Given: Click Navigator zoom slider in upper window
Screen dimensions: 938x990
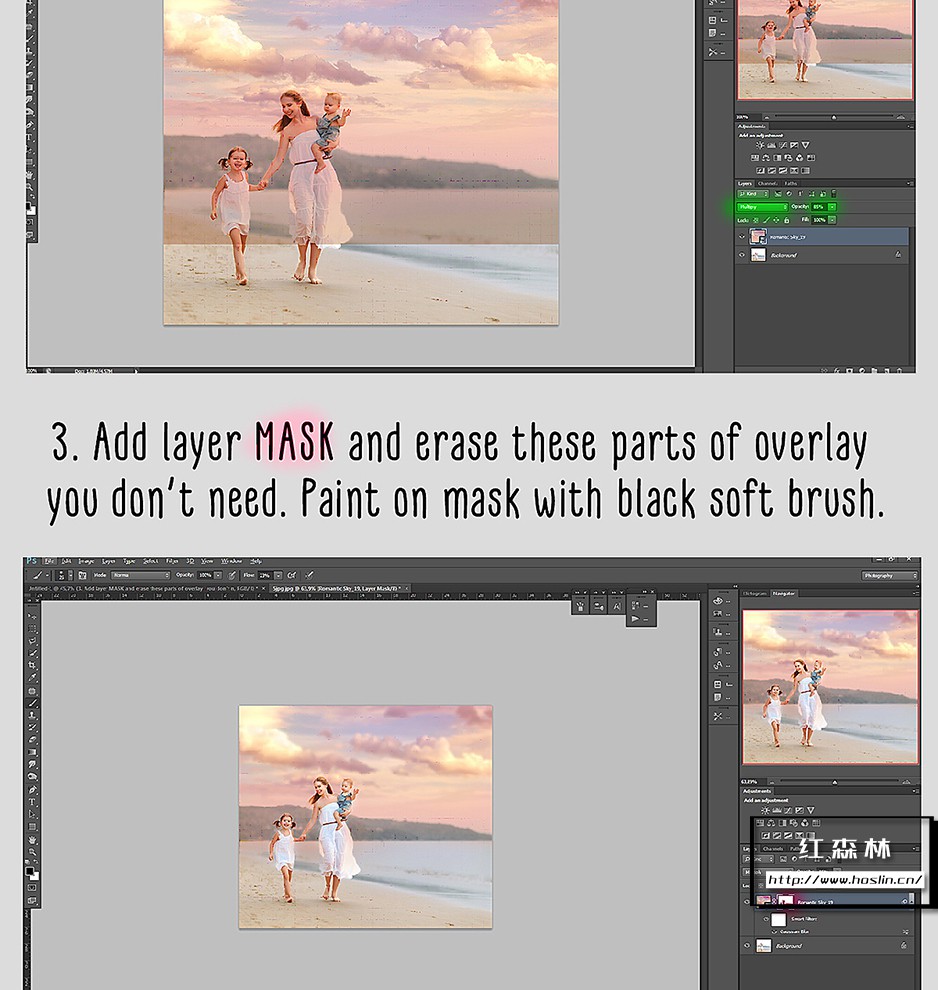Looking at the screenshot, I should click(x=833, y=117).
